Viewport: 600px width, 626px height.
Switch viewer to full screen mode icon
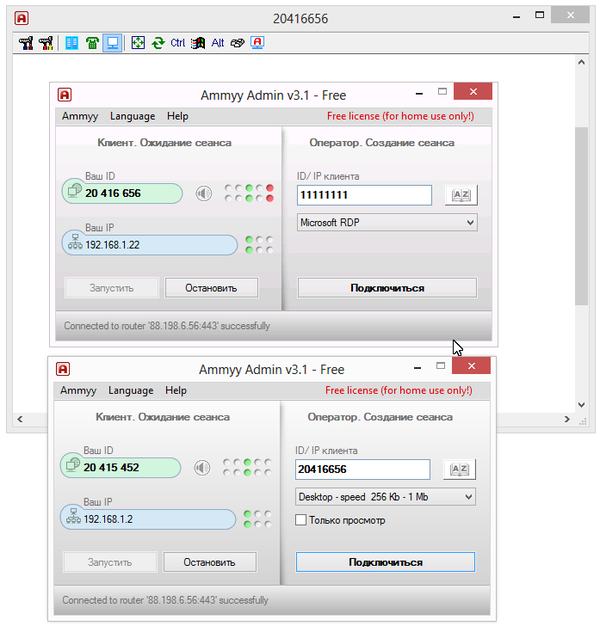tap(138, 43)
